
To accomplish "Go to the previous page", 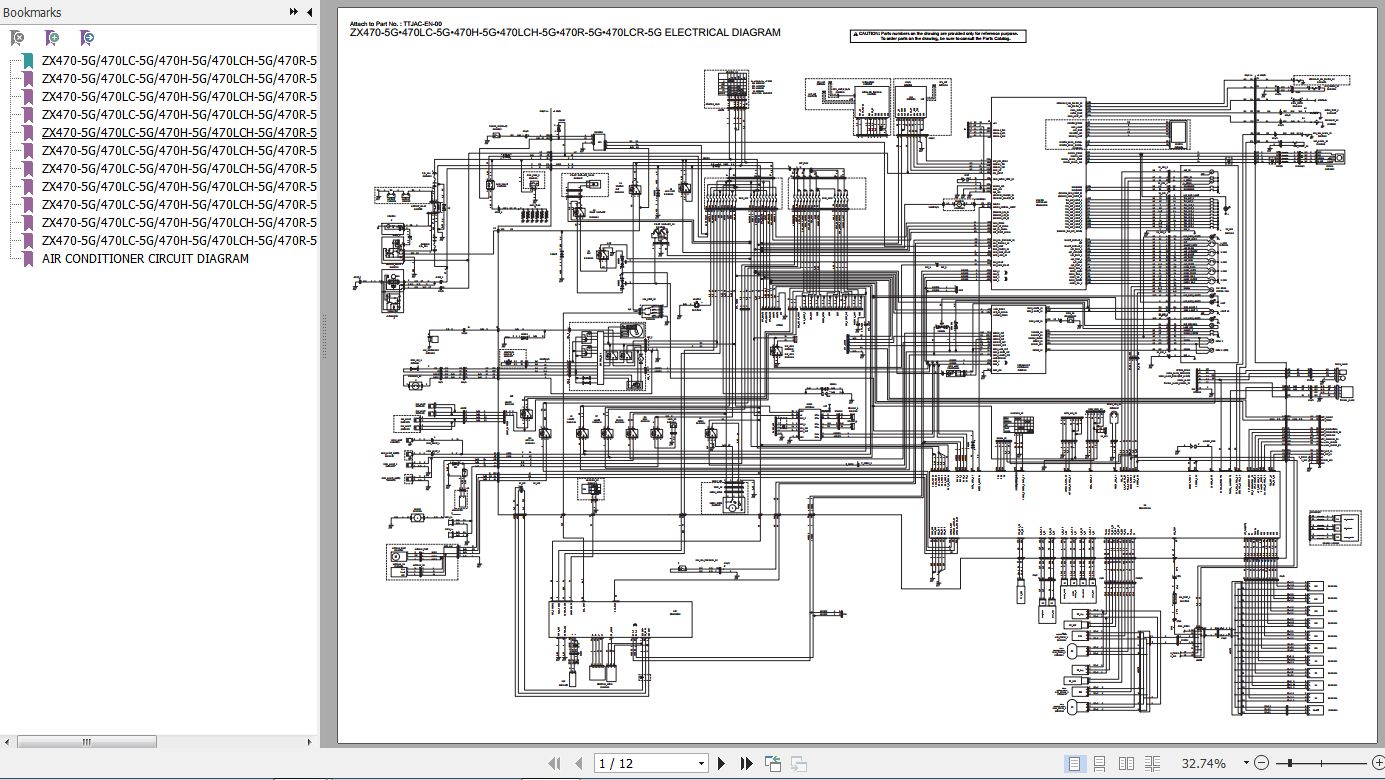I will coord(579,763).
